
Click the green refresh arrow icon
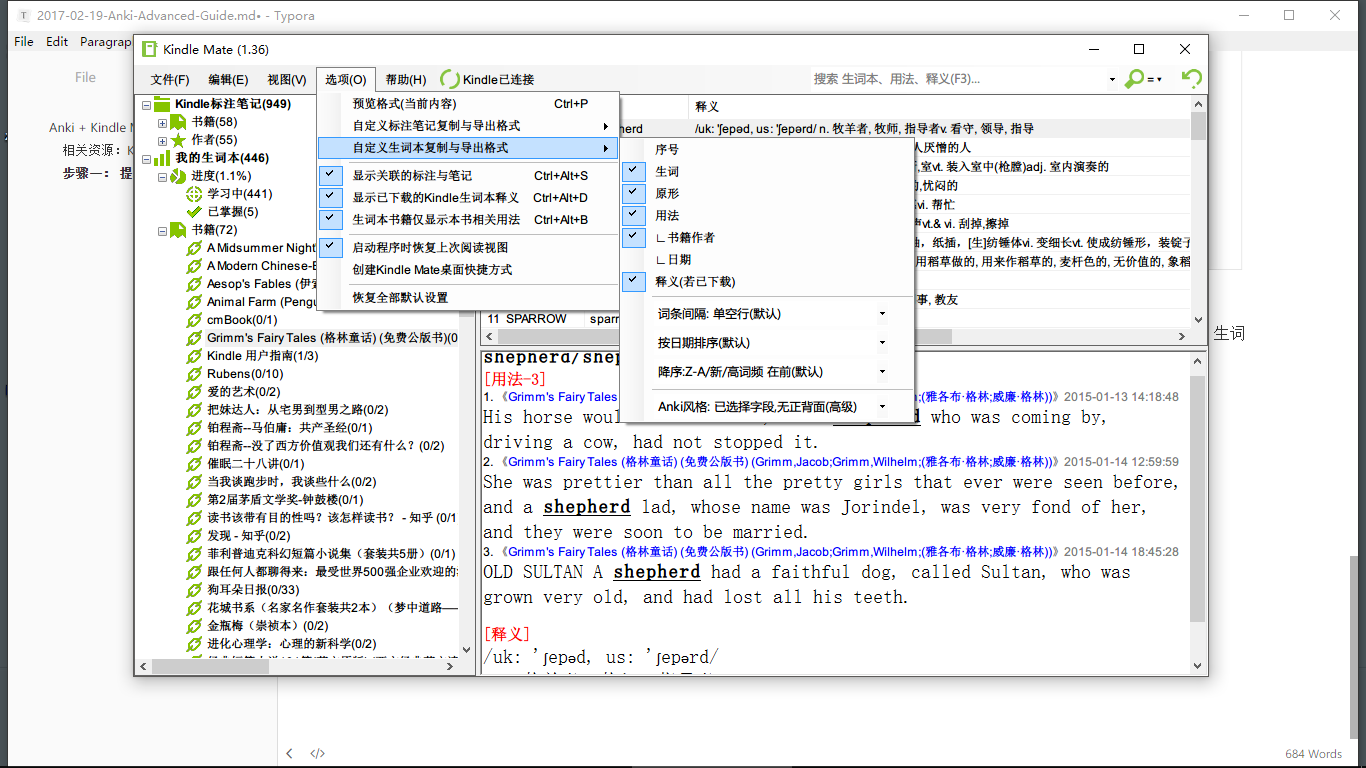tap(1191, 79)
